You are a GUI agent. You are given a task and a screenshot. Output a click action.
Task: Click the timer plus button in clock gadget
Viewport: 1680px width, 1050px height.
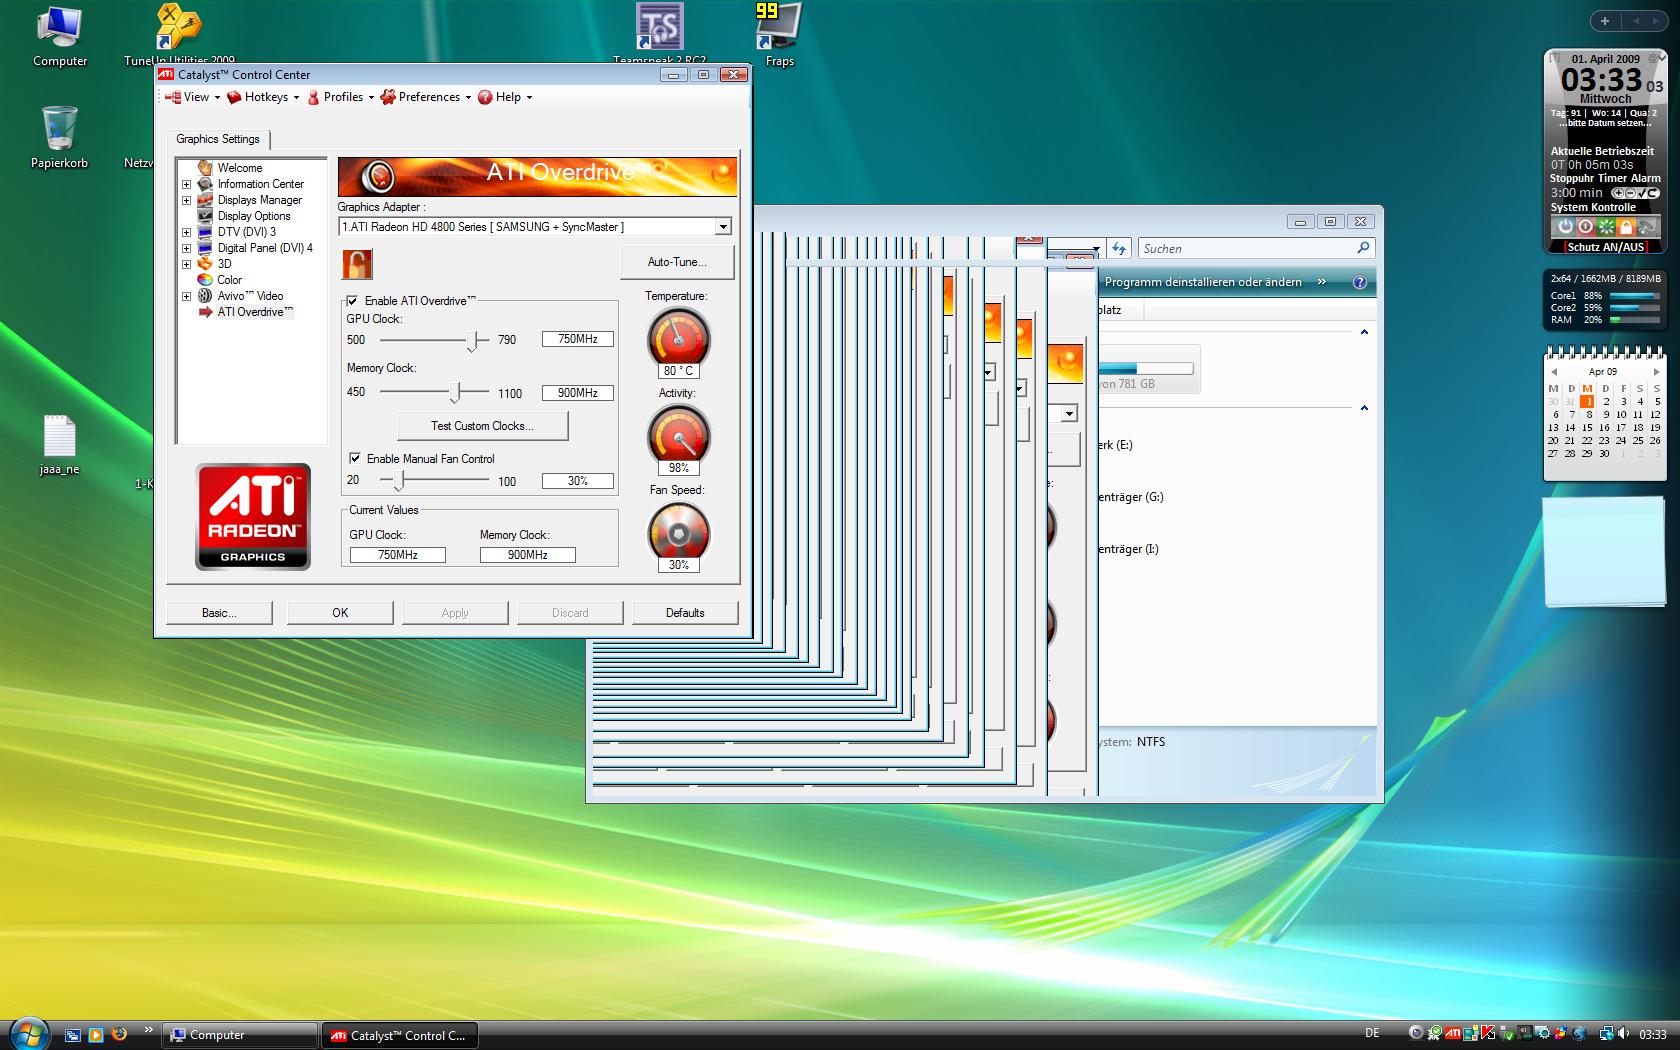point(1617,193)
